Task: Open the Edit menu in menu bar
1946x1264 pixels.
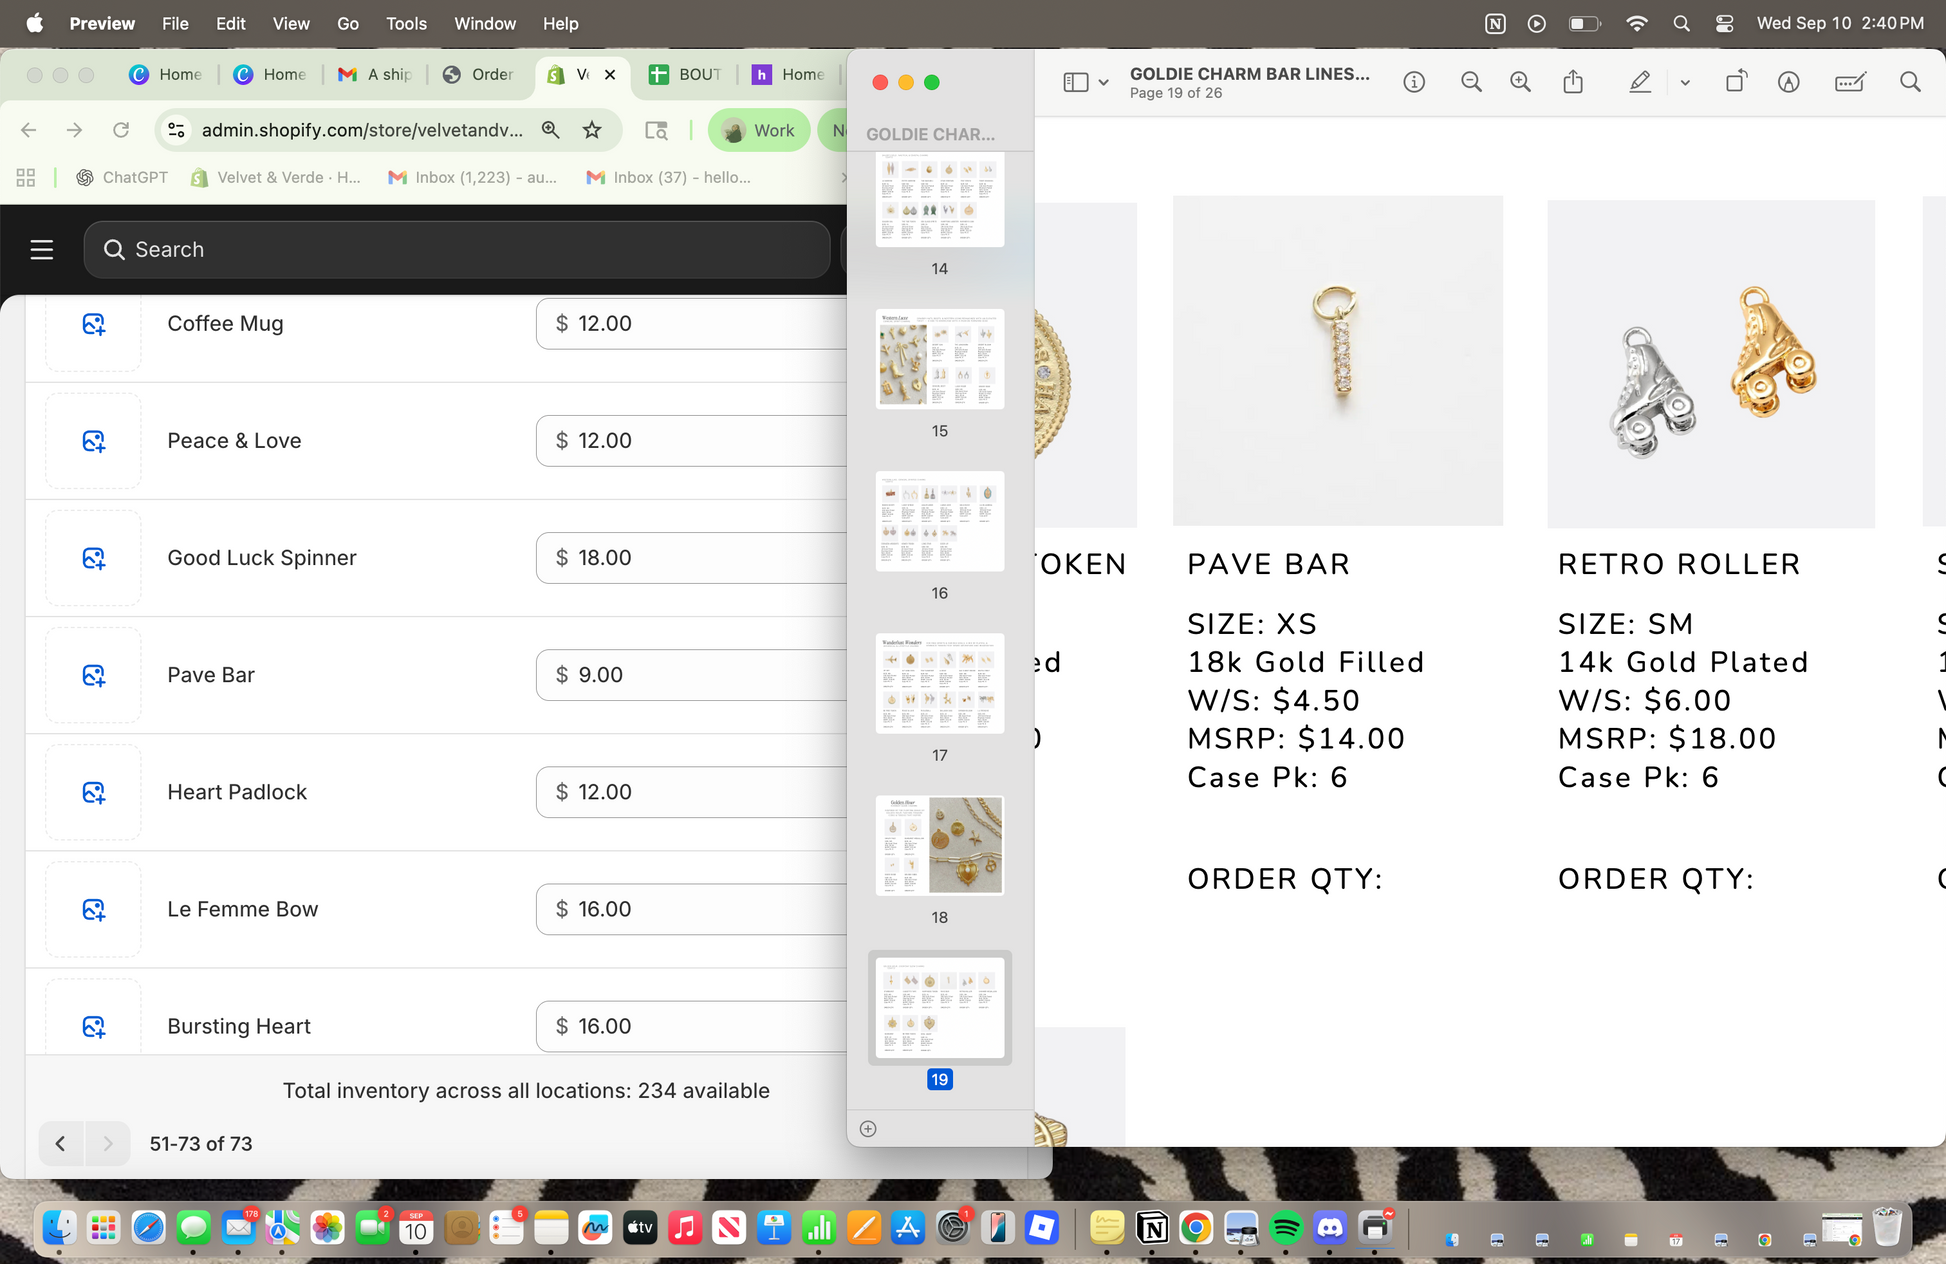Action: tap(231, 23)
